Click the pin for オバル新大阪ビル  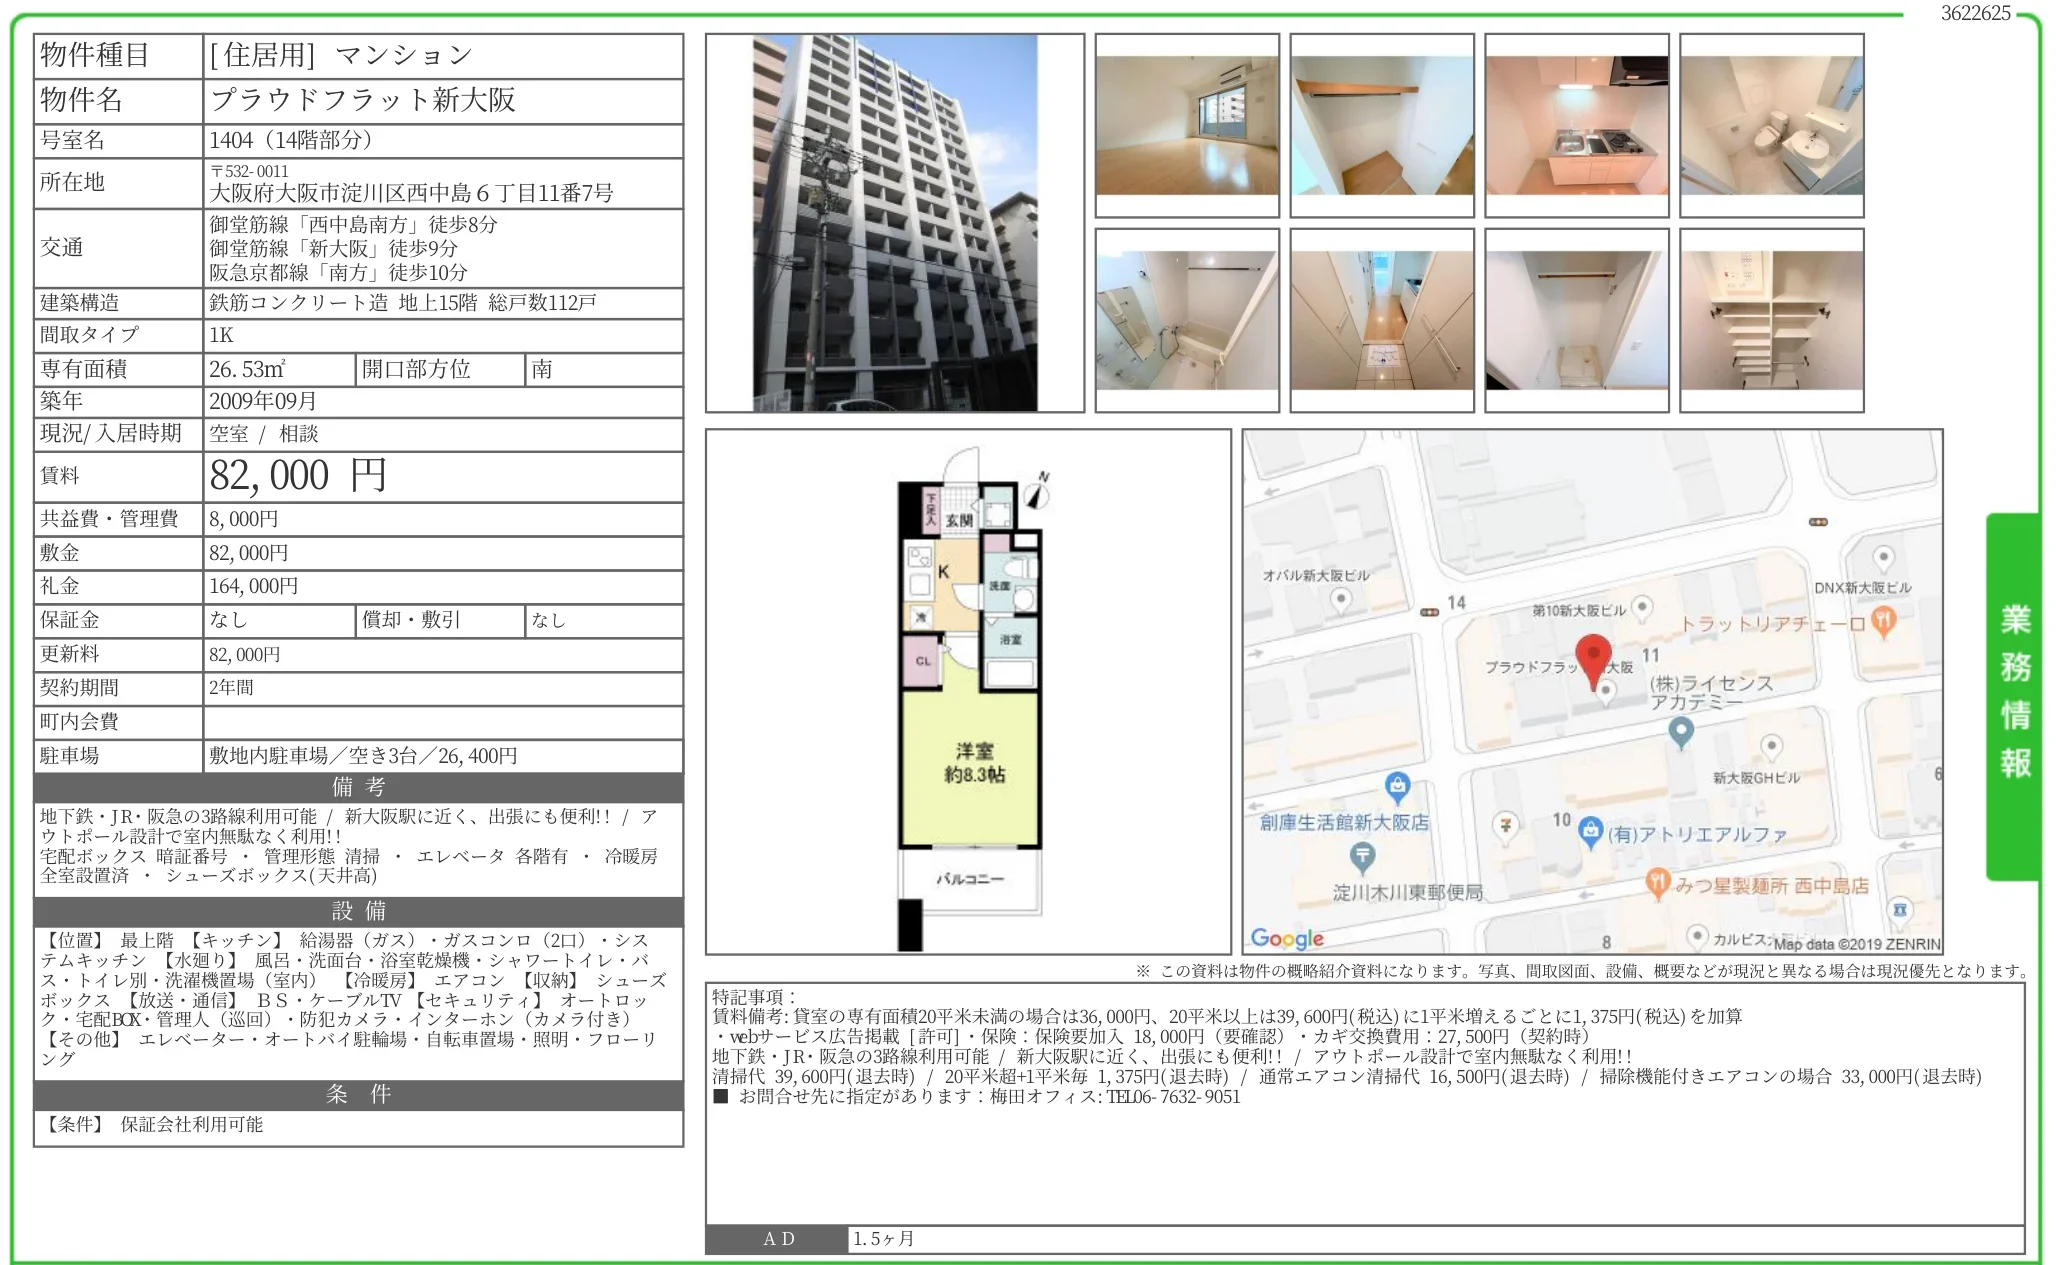pyautogui.click(x=1340, y=600)
